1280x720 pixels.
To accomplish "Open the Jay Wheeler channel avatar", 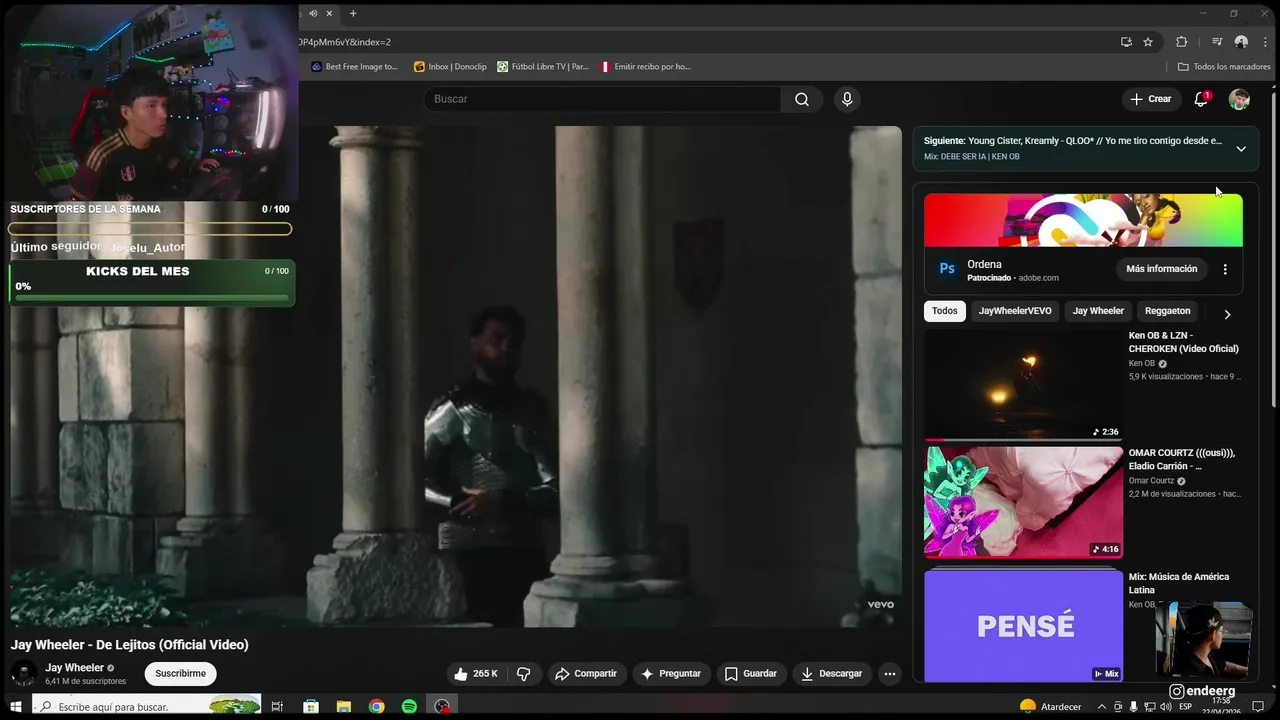I will coord(24,674).
